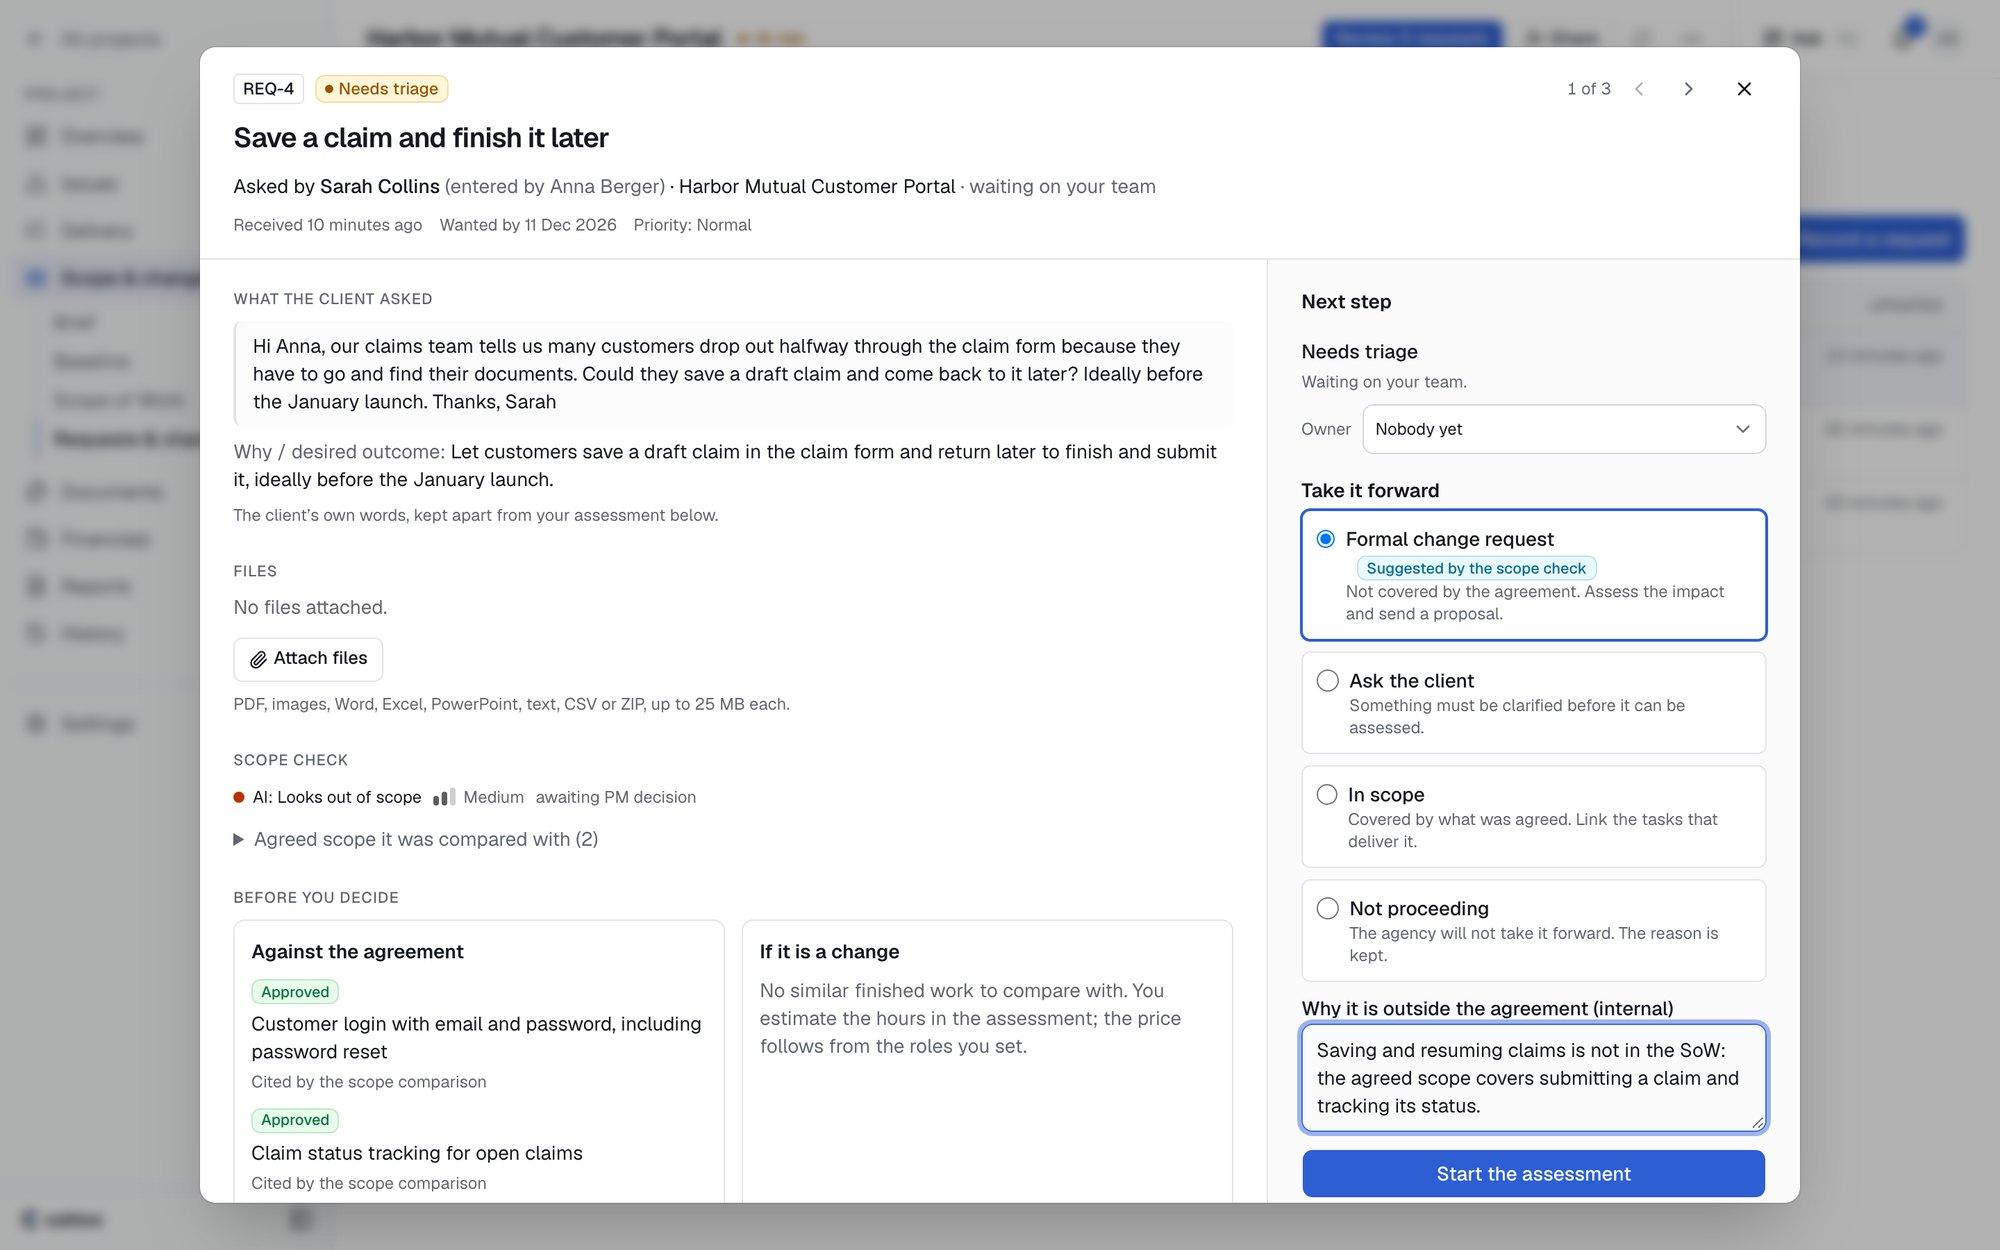Click the Suggested by the scope check badge
2000x1250 pixels.
[1476, 568]
